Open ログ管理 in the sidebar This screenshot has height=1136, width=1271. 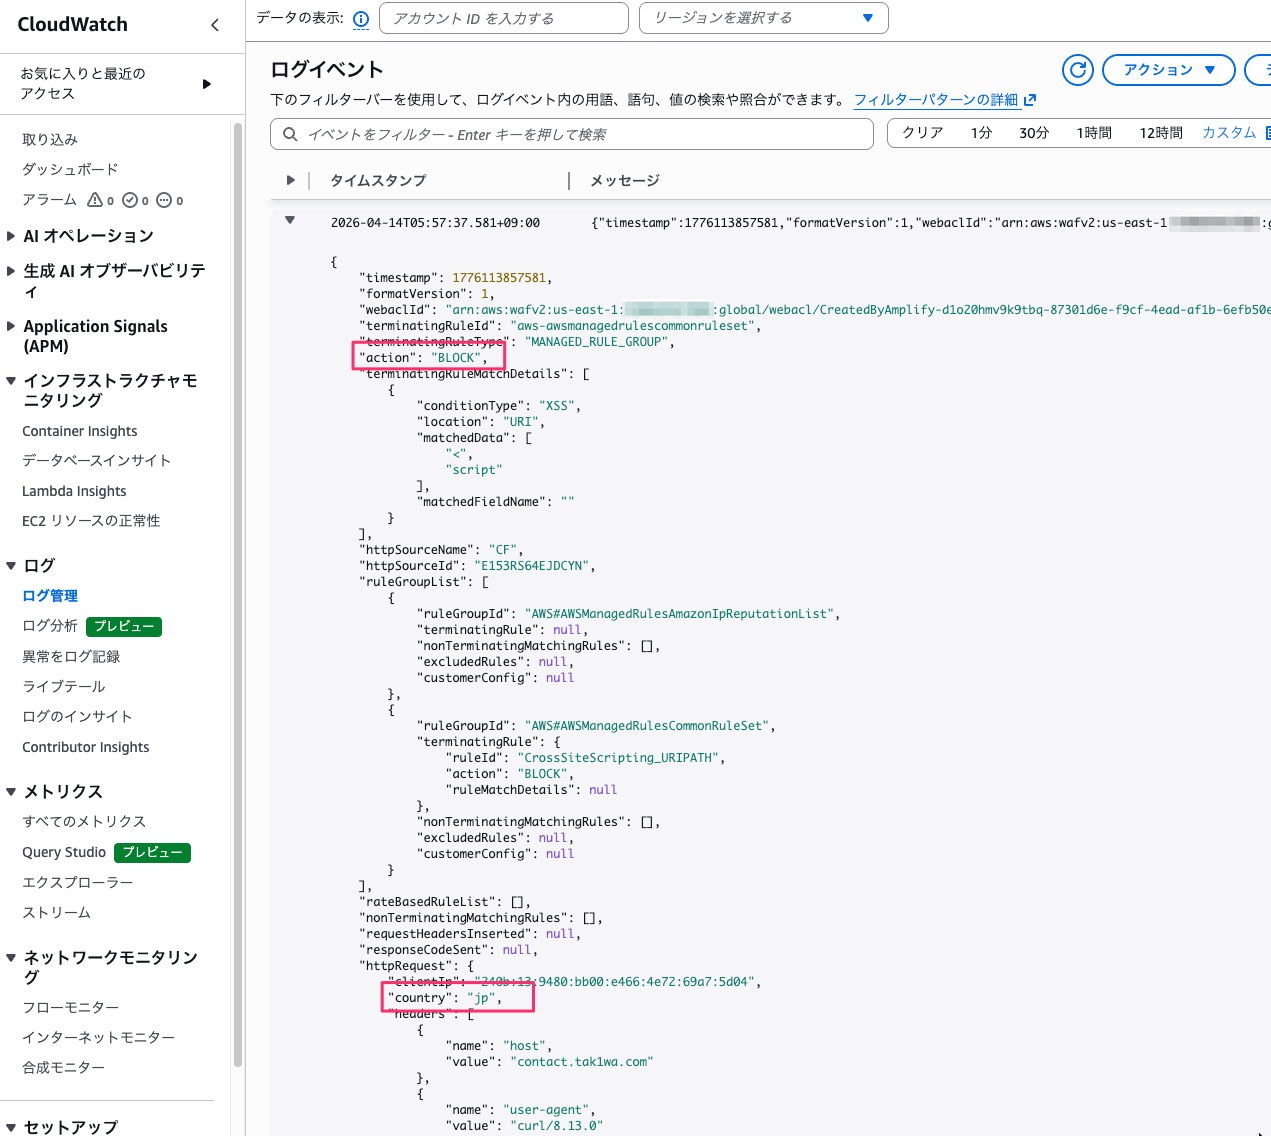[x=50, y=596]
